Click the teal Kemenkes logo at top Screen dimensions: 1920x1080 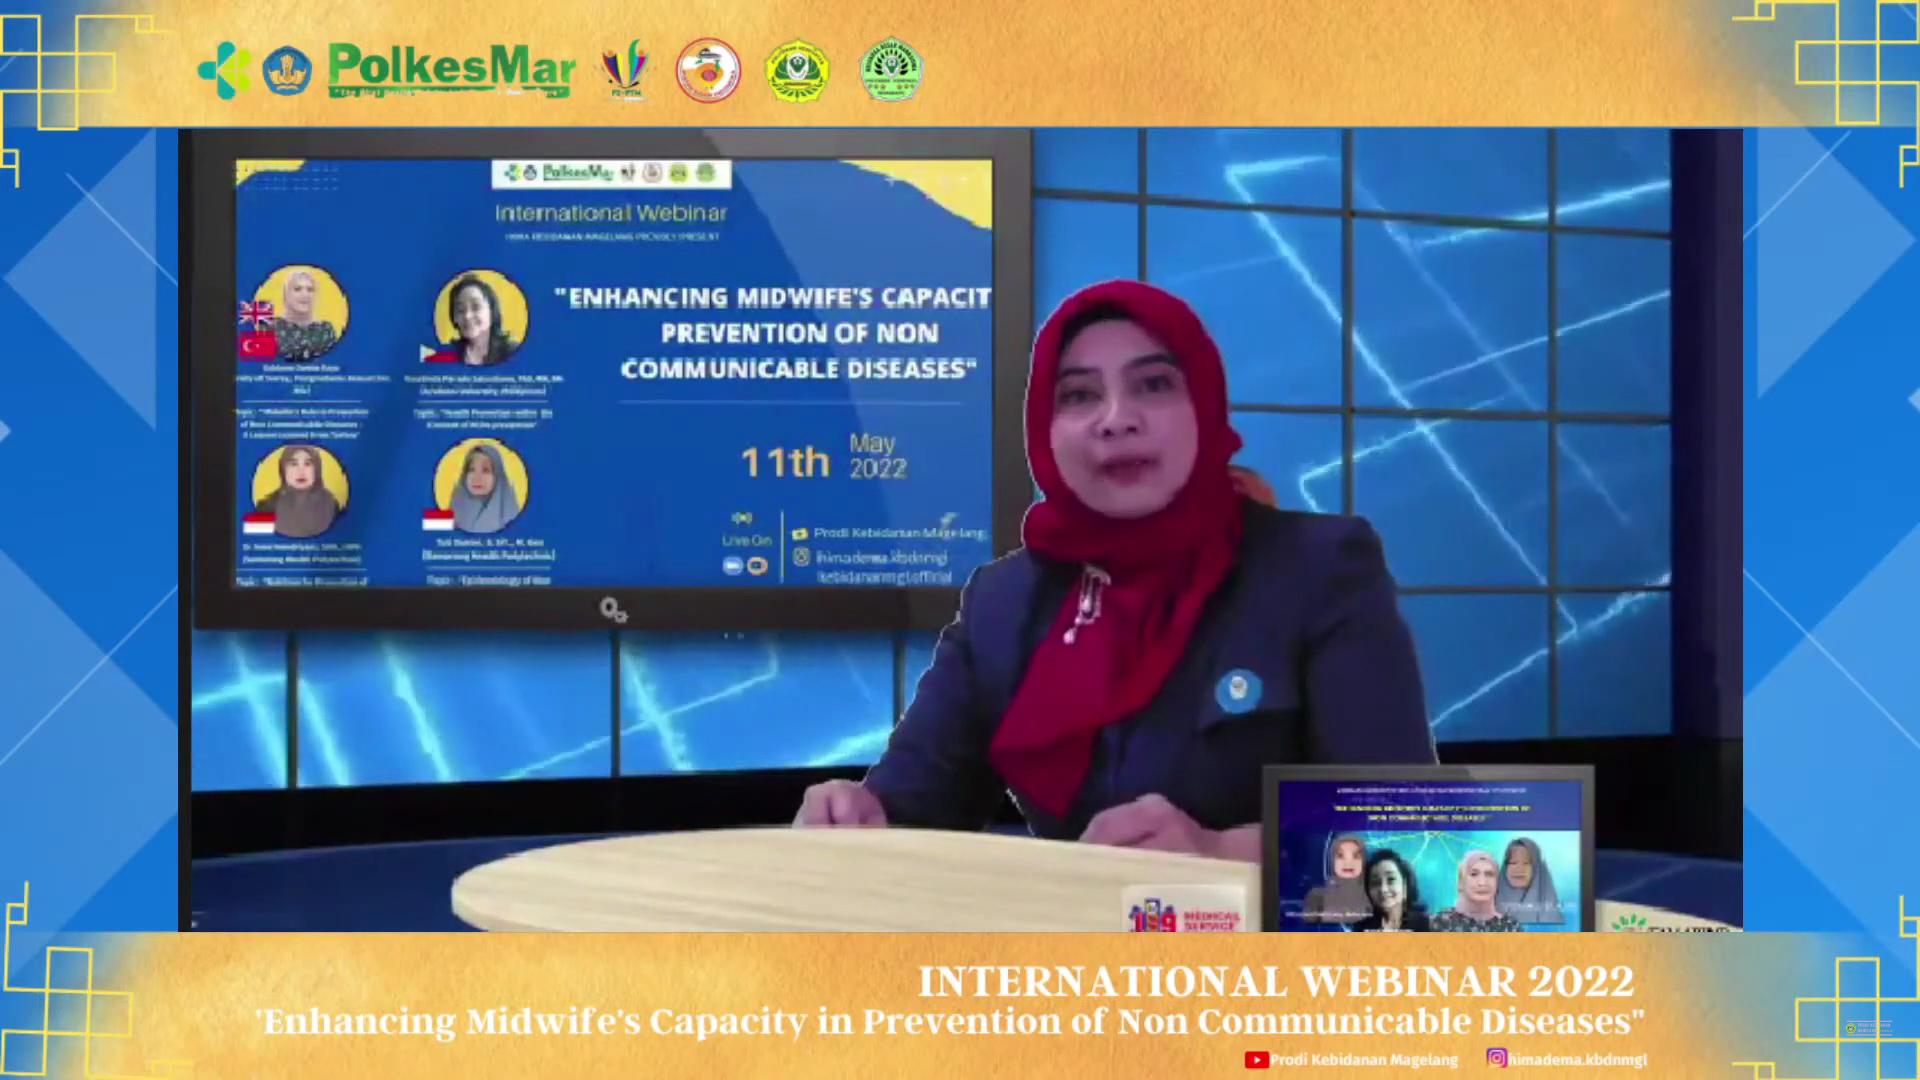[225, 70]
